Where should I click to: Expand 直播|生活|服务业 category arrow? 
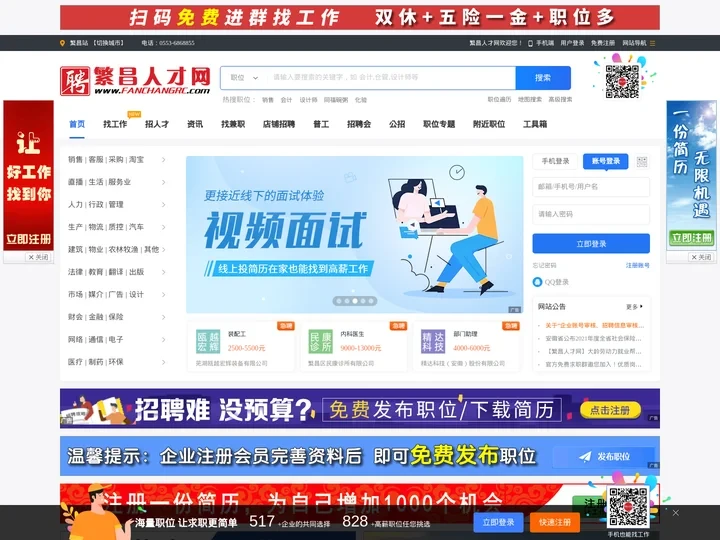pos(163,182)
